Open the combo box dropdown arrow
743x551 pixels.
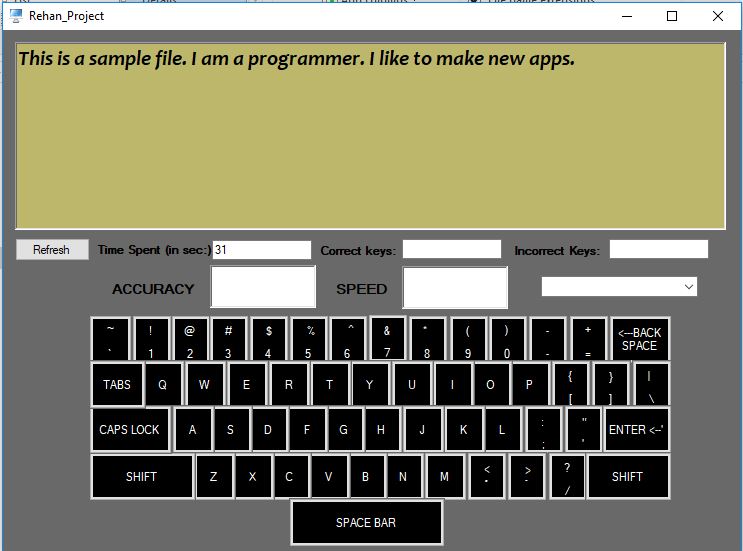[x=689, y=287]
